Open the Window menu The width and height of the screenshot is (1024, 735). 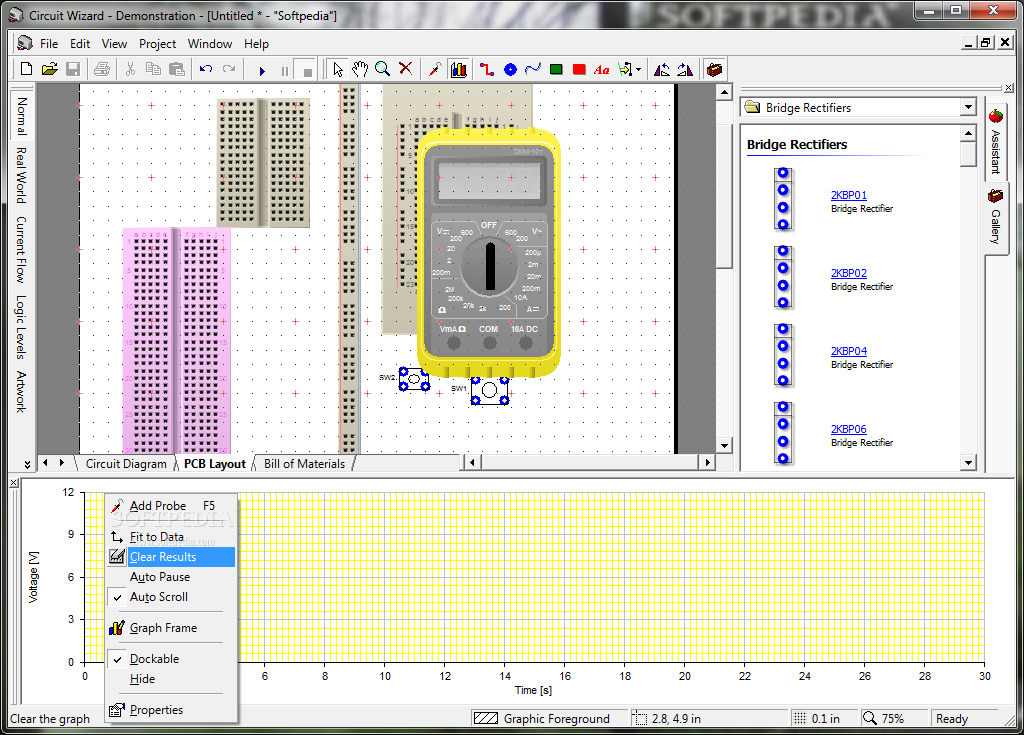(x=210, y=44)
